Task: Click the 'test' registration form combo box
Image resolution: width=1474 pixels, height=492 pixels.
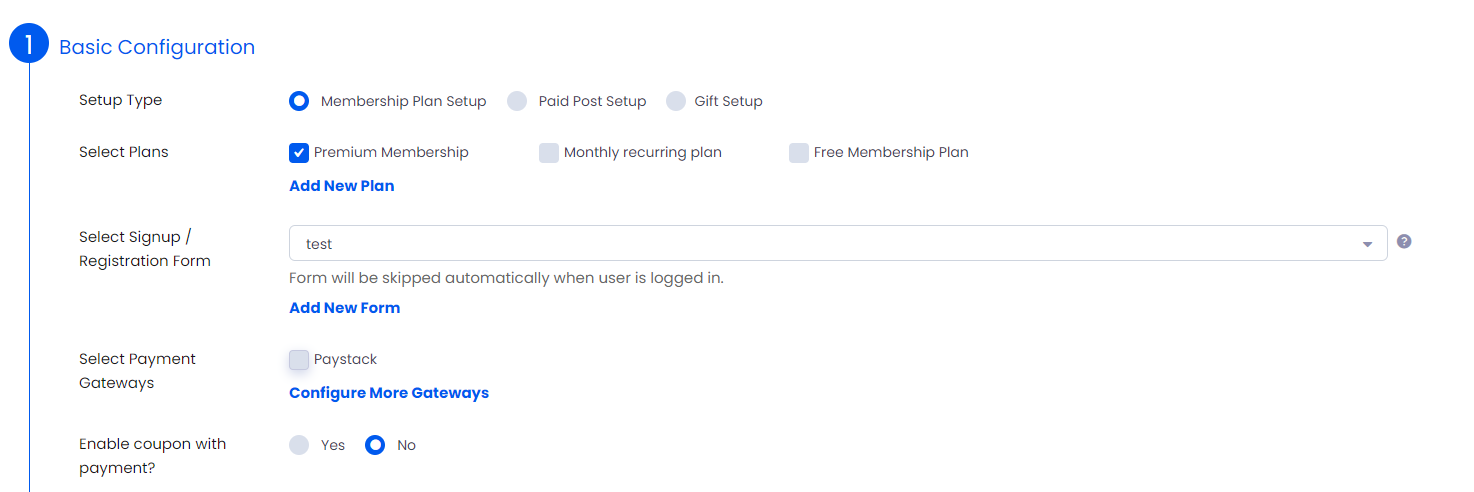Action: (820, 243)
